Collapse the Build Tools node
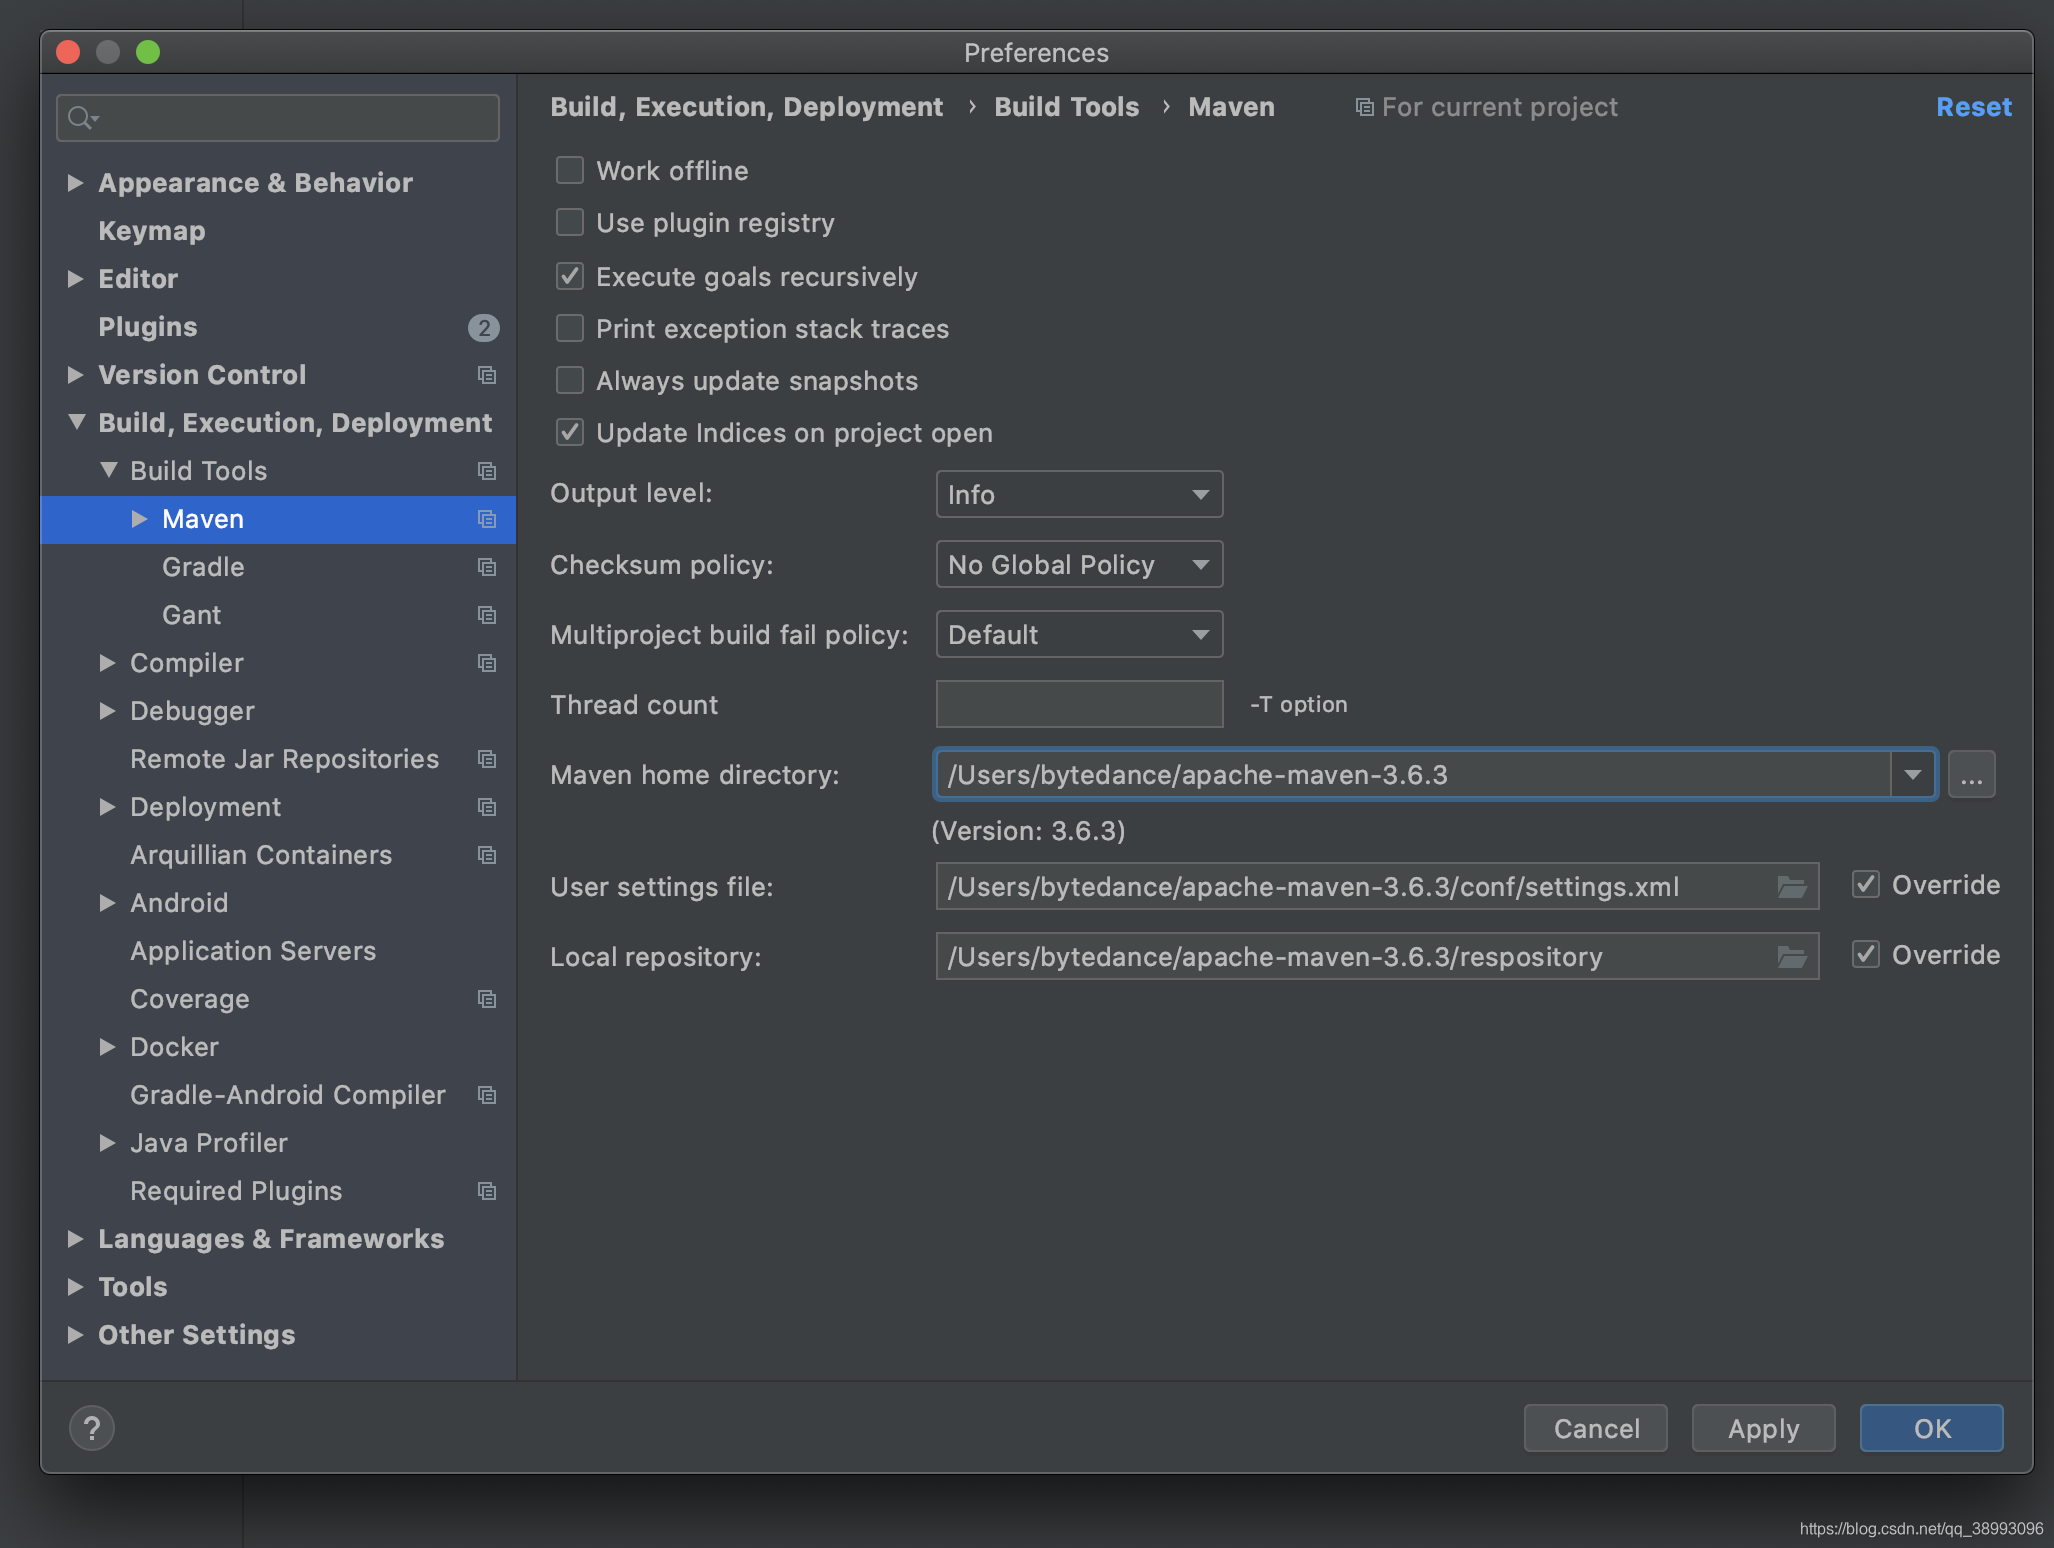 [108, 470]
